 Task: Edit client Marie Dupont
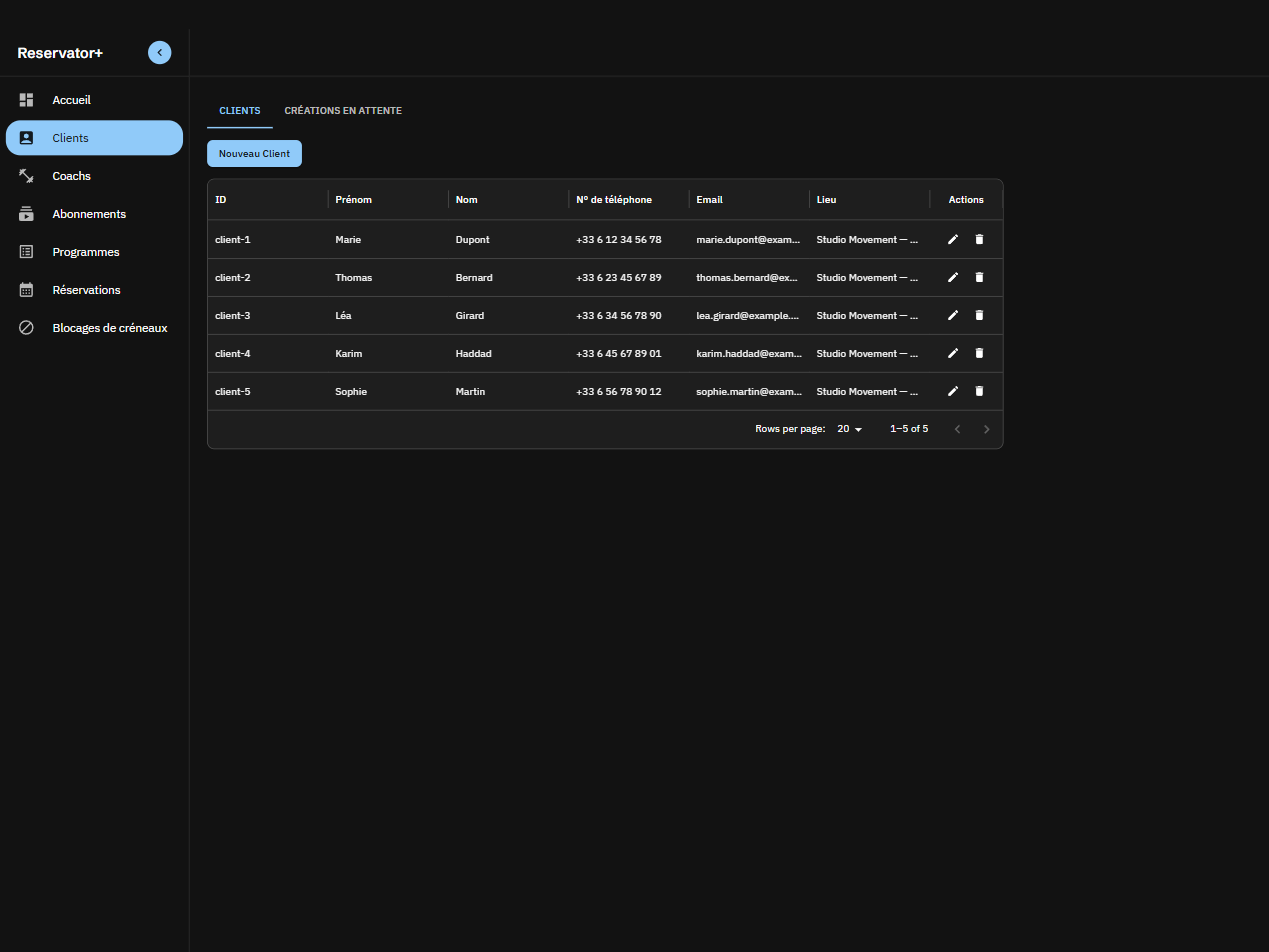coord(953,240)
